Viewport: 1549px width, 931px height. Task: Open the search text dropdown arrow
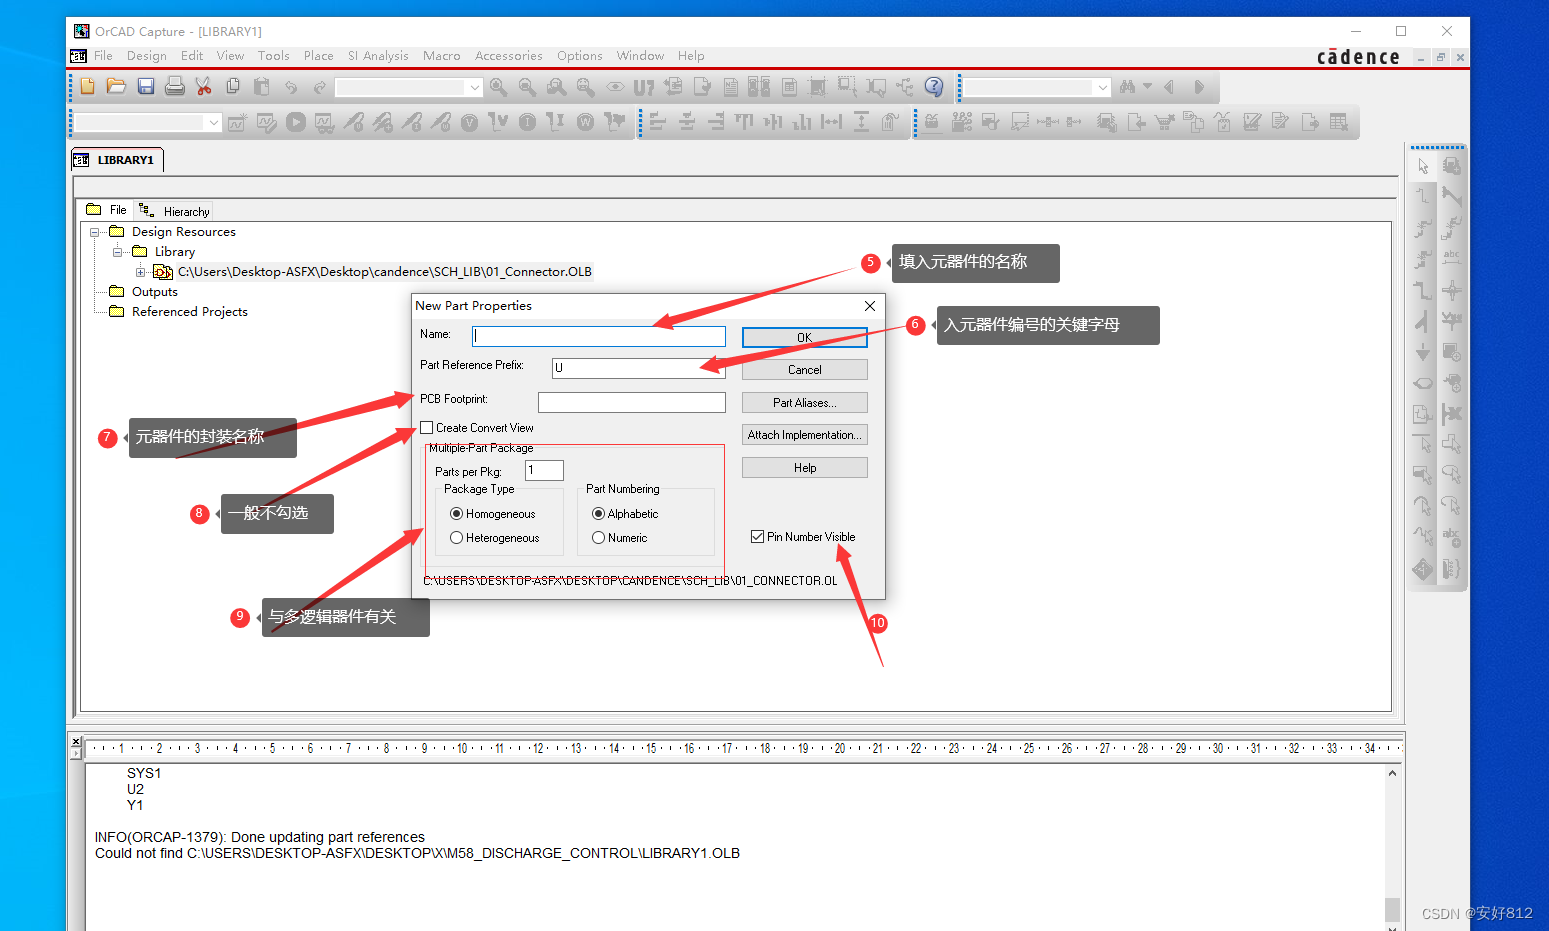tap(1103, 88)
